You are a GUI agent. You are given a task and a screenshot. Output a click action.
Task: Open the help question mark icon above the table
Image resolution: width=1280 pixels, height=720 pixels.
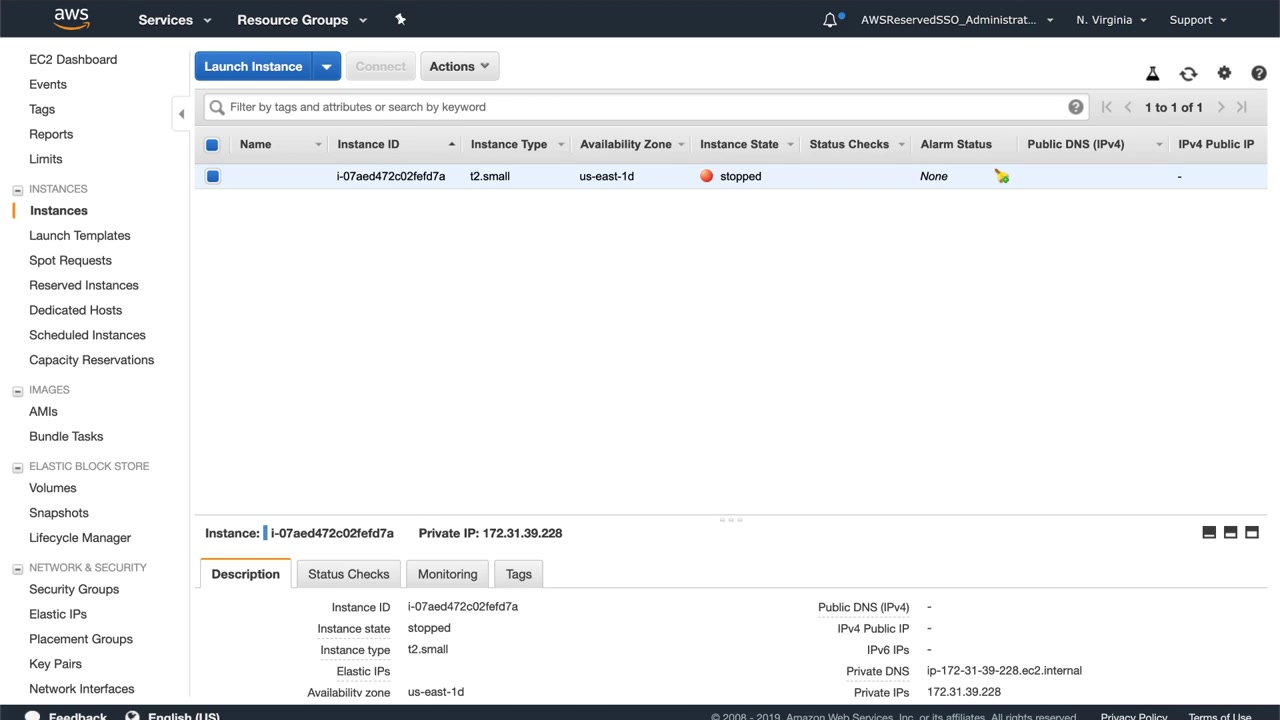(x=1259, y=73)
